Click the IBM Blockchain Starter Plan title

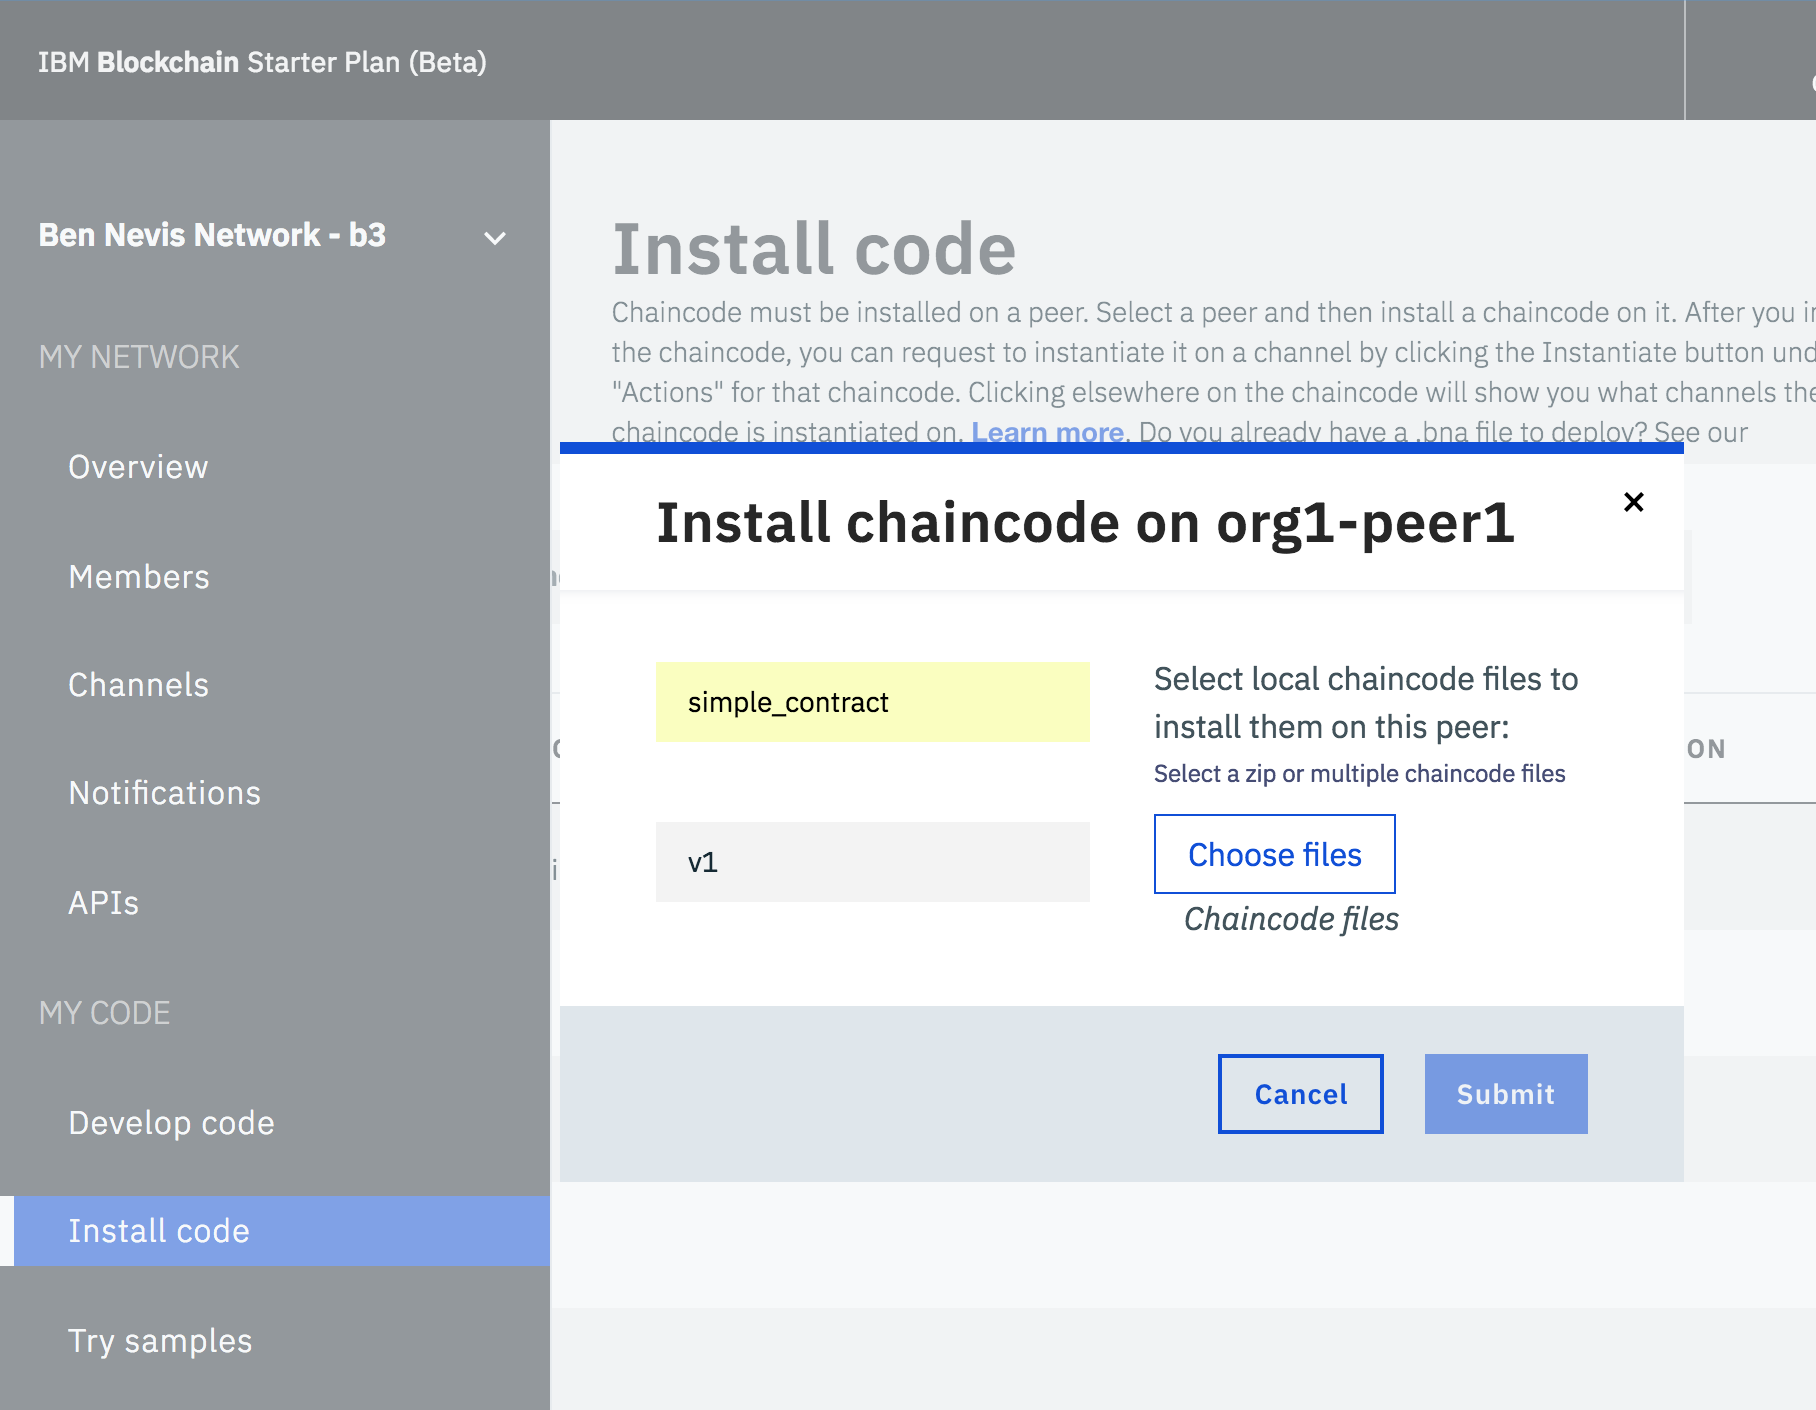(262, 62)
